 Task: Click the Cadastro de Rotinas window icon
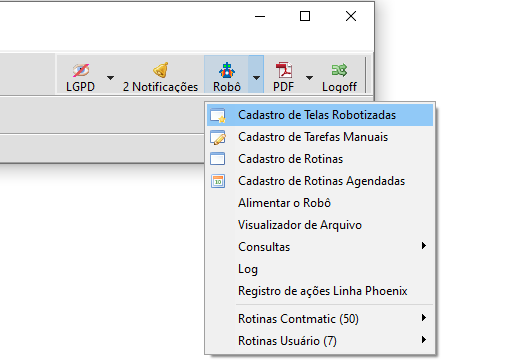click(x=217, y=159)
